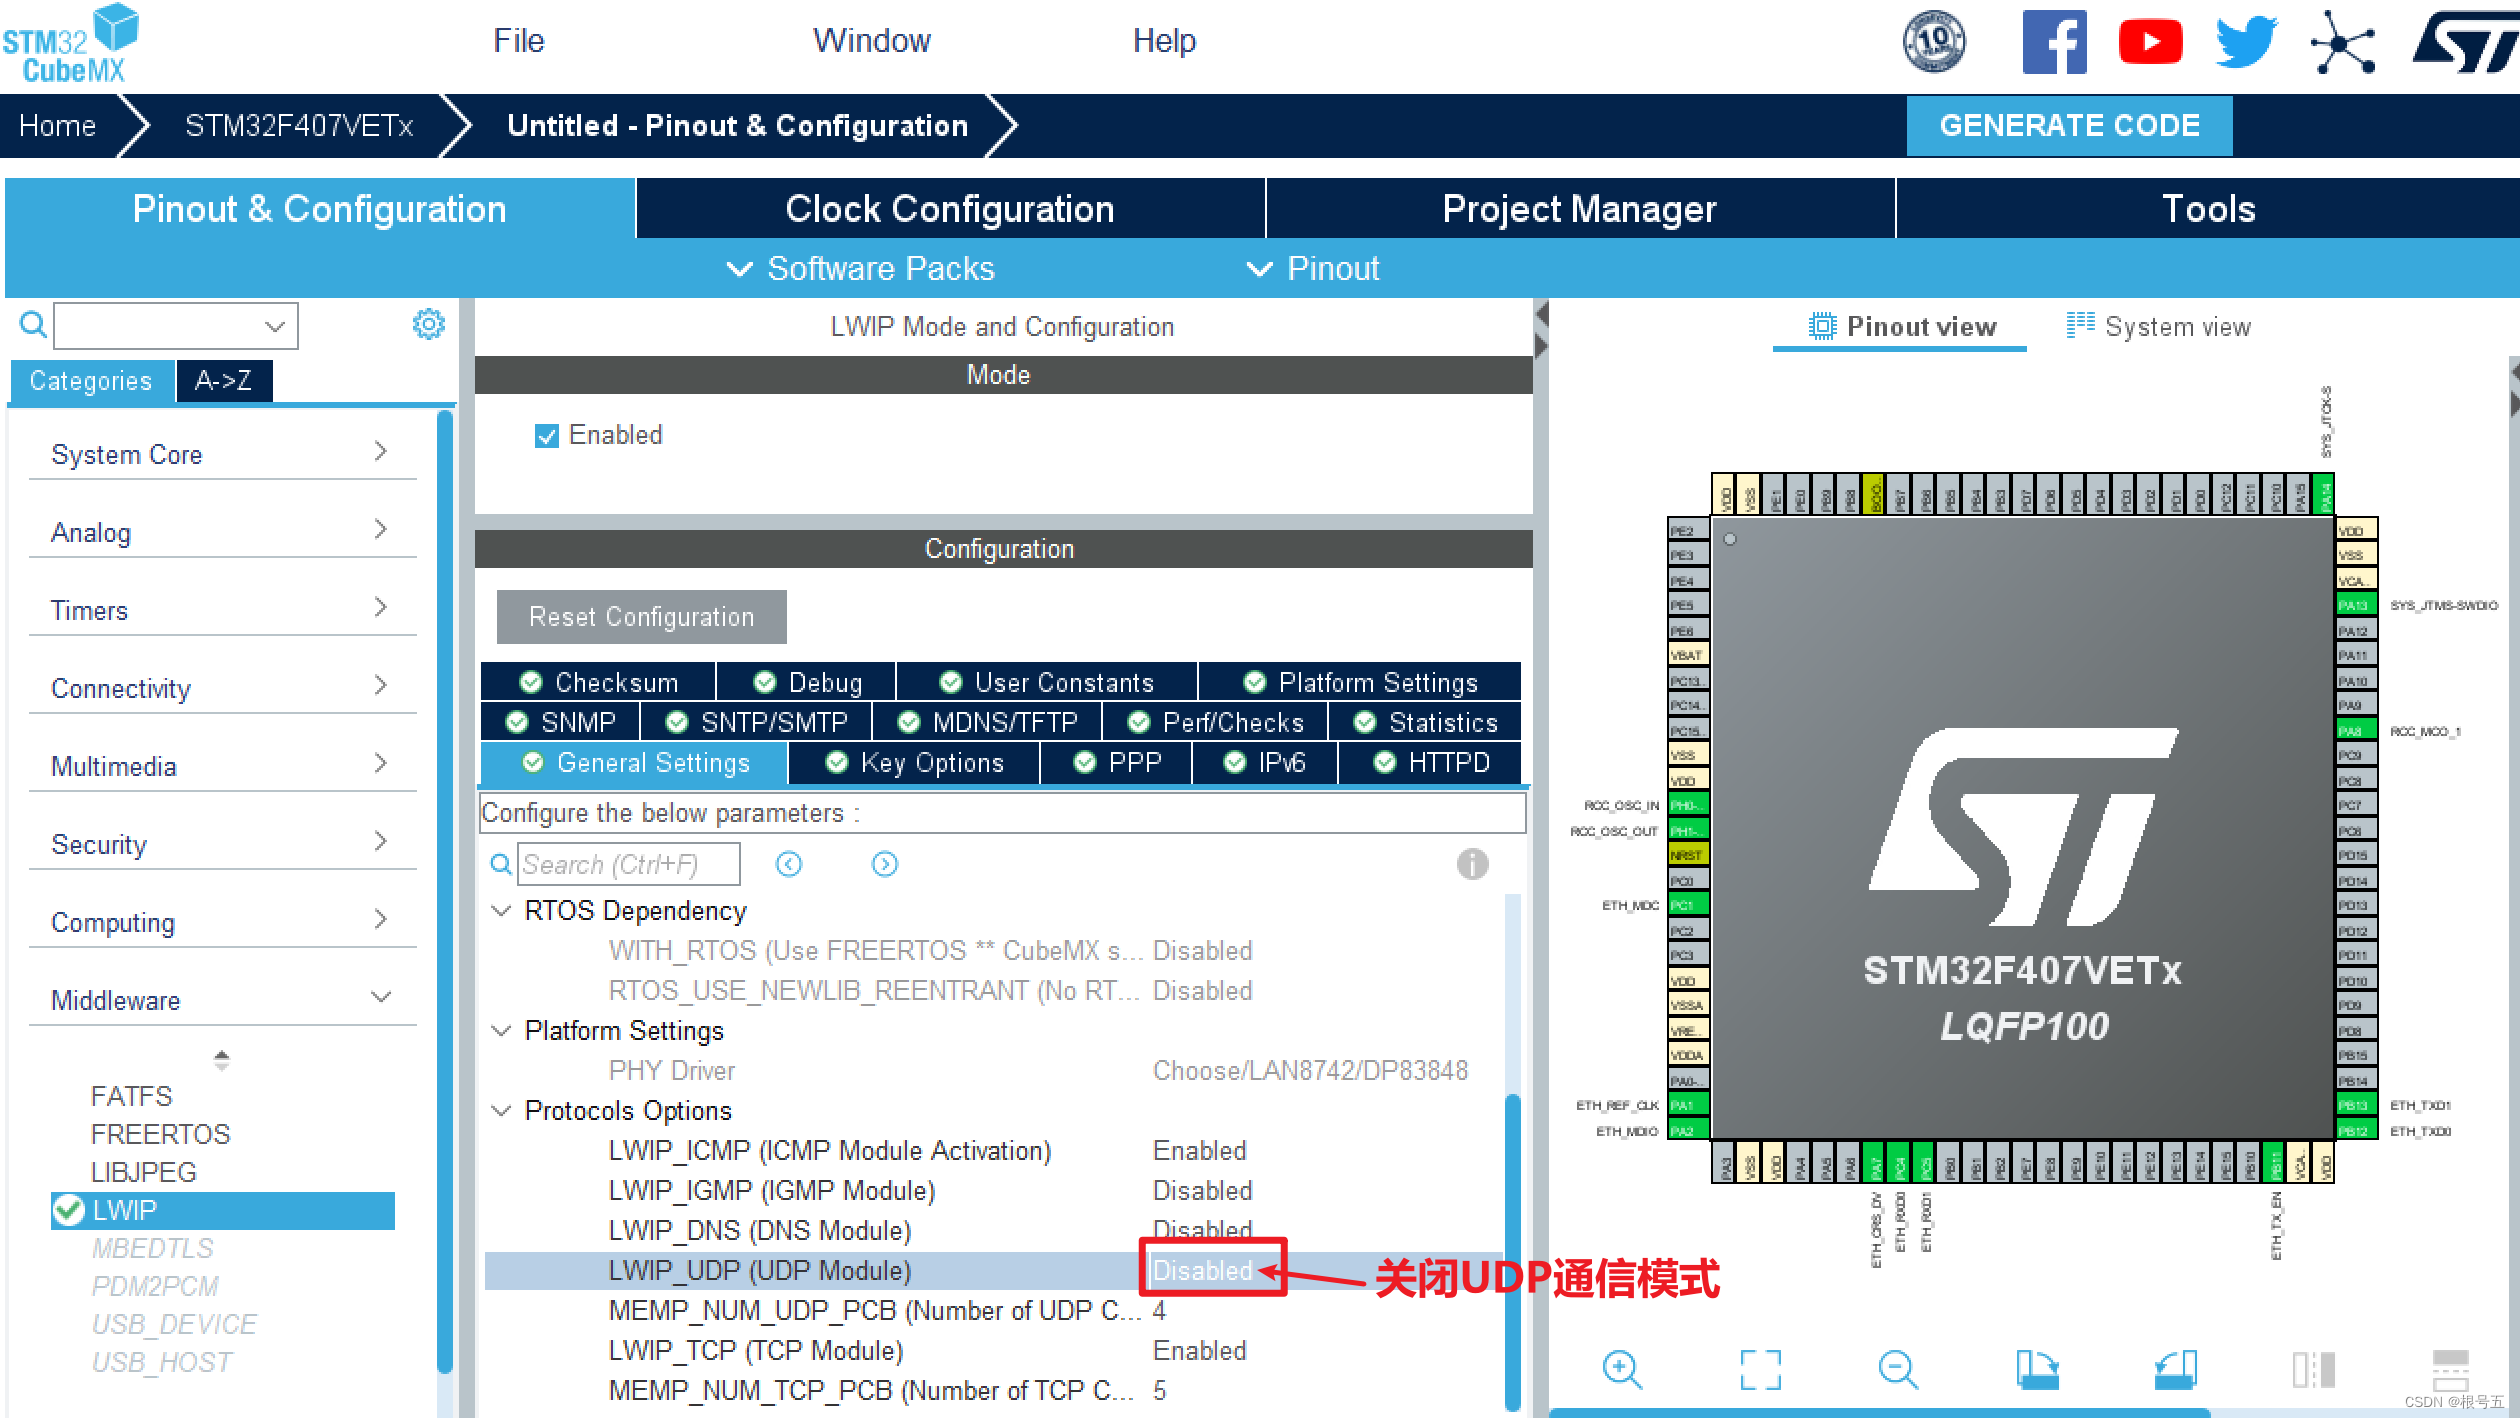Open the PPP settings tab
Image resolution: width=2520 pixels, height=1418 pixels.
pyautogui.click(x=1116, y=762)
